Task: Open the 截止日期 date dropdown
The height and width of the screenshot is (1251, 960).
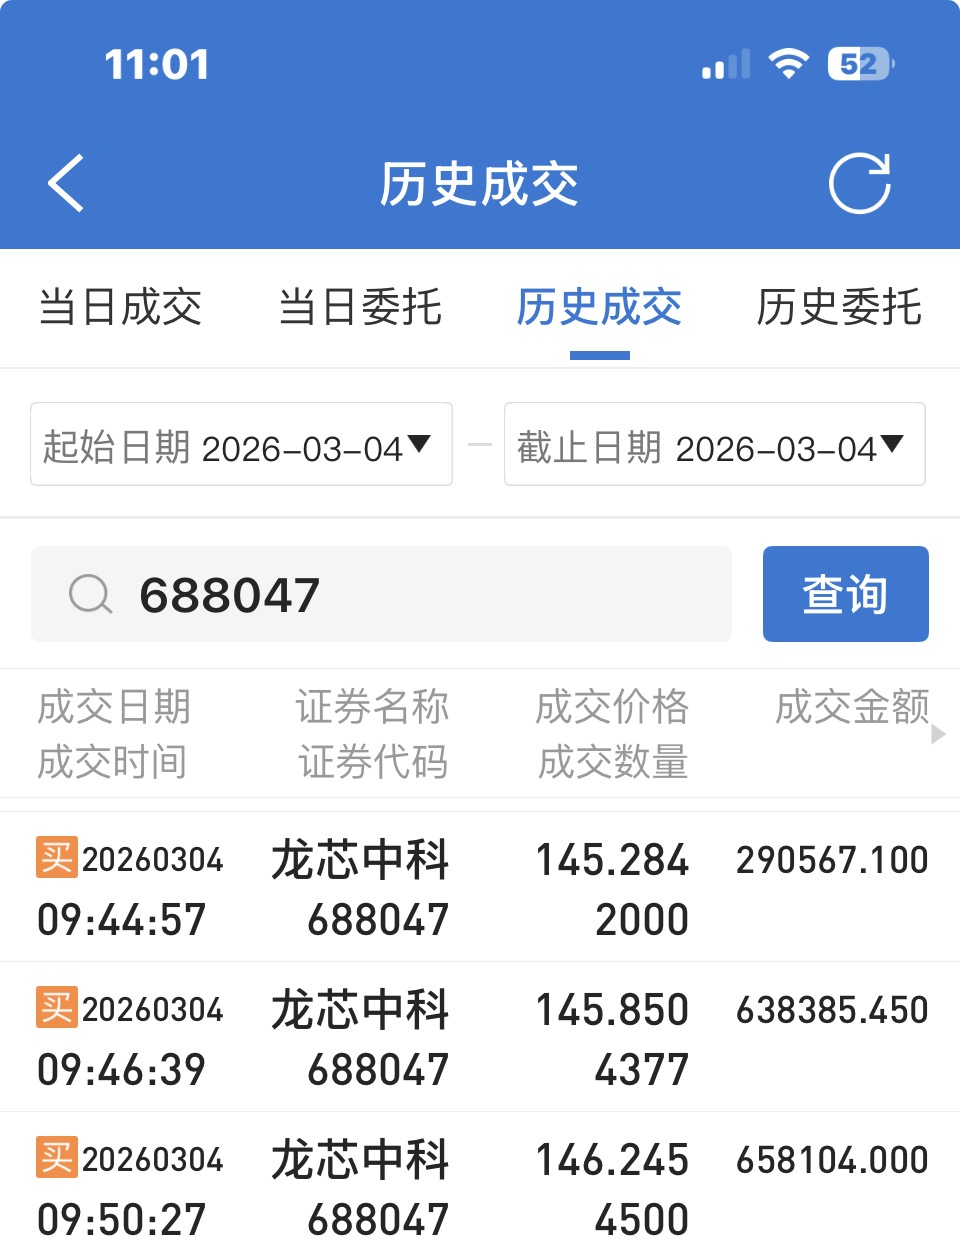Action: point(715,444)
